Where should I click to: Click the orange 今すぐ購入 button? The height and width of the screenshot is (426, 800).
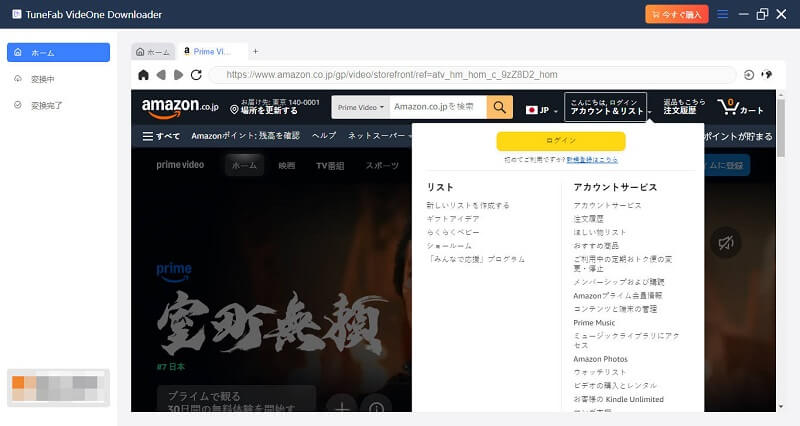point(677,14)
